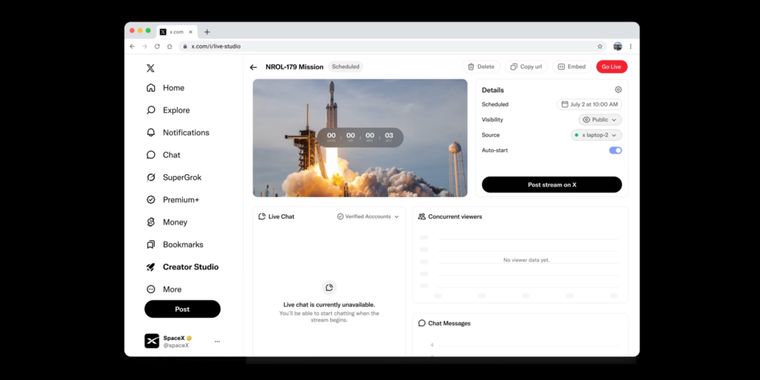760x380 pixels.
Task: Click the More circle icon
Action: 151,289
